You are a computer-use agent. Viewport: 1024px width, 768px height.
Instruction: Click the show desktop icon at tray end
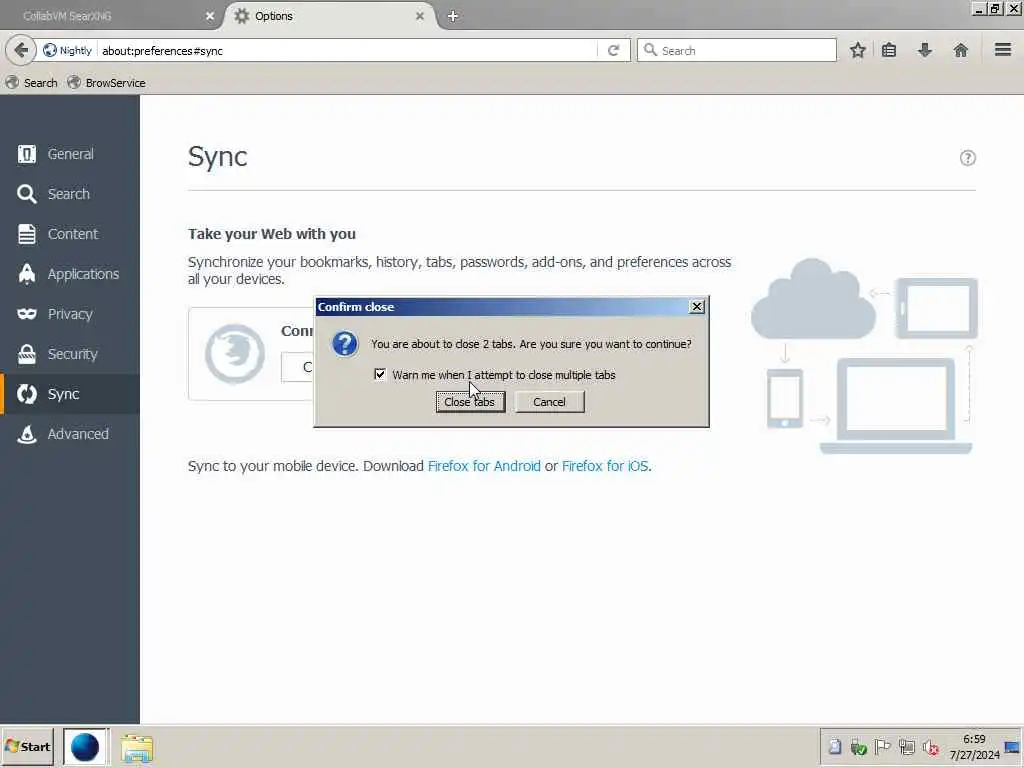pos(1012,748)
